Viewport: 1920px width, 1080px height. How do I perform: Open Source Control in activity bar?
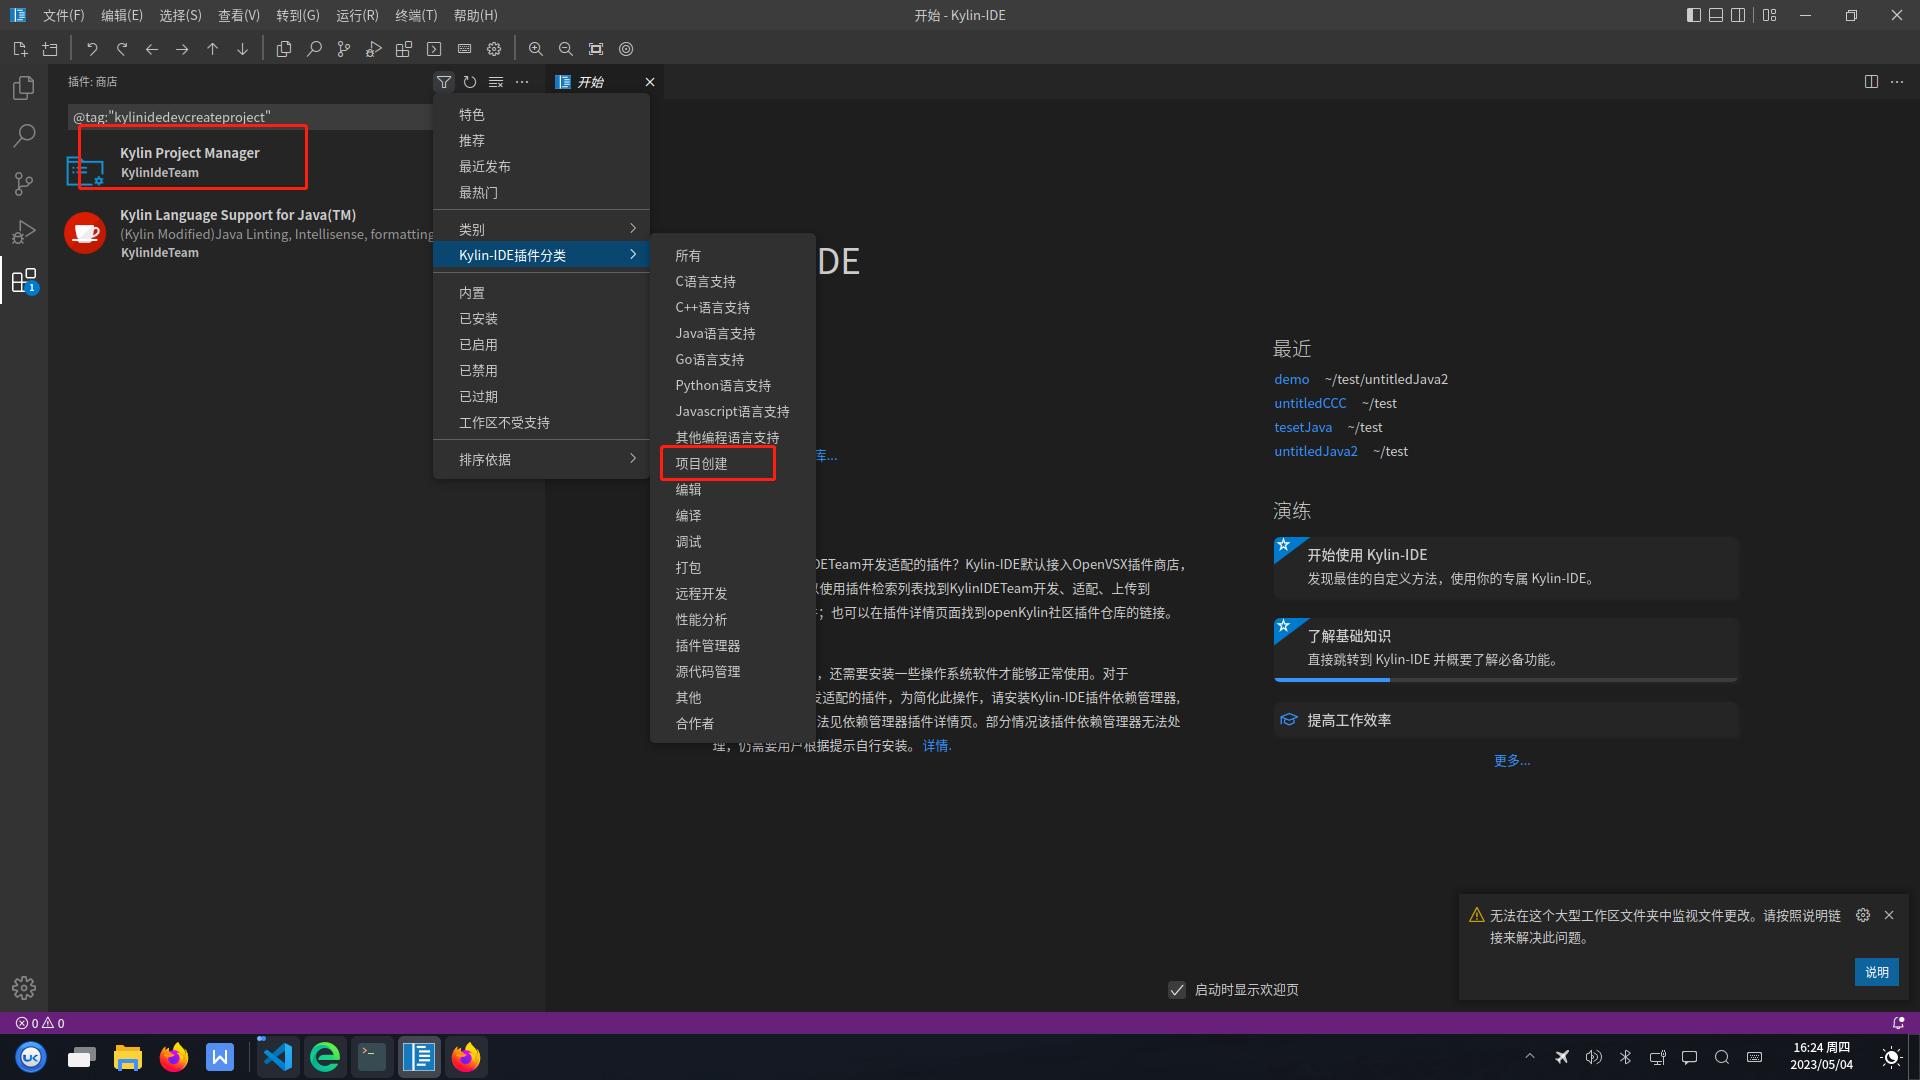(x=24, y=184)
